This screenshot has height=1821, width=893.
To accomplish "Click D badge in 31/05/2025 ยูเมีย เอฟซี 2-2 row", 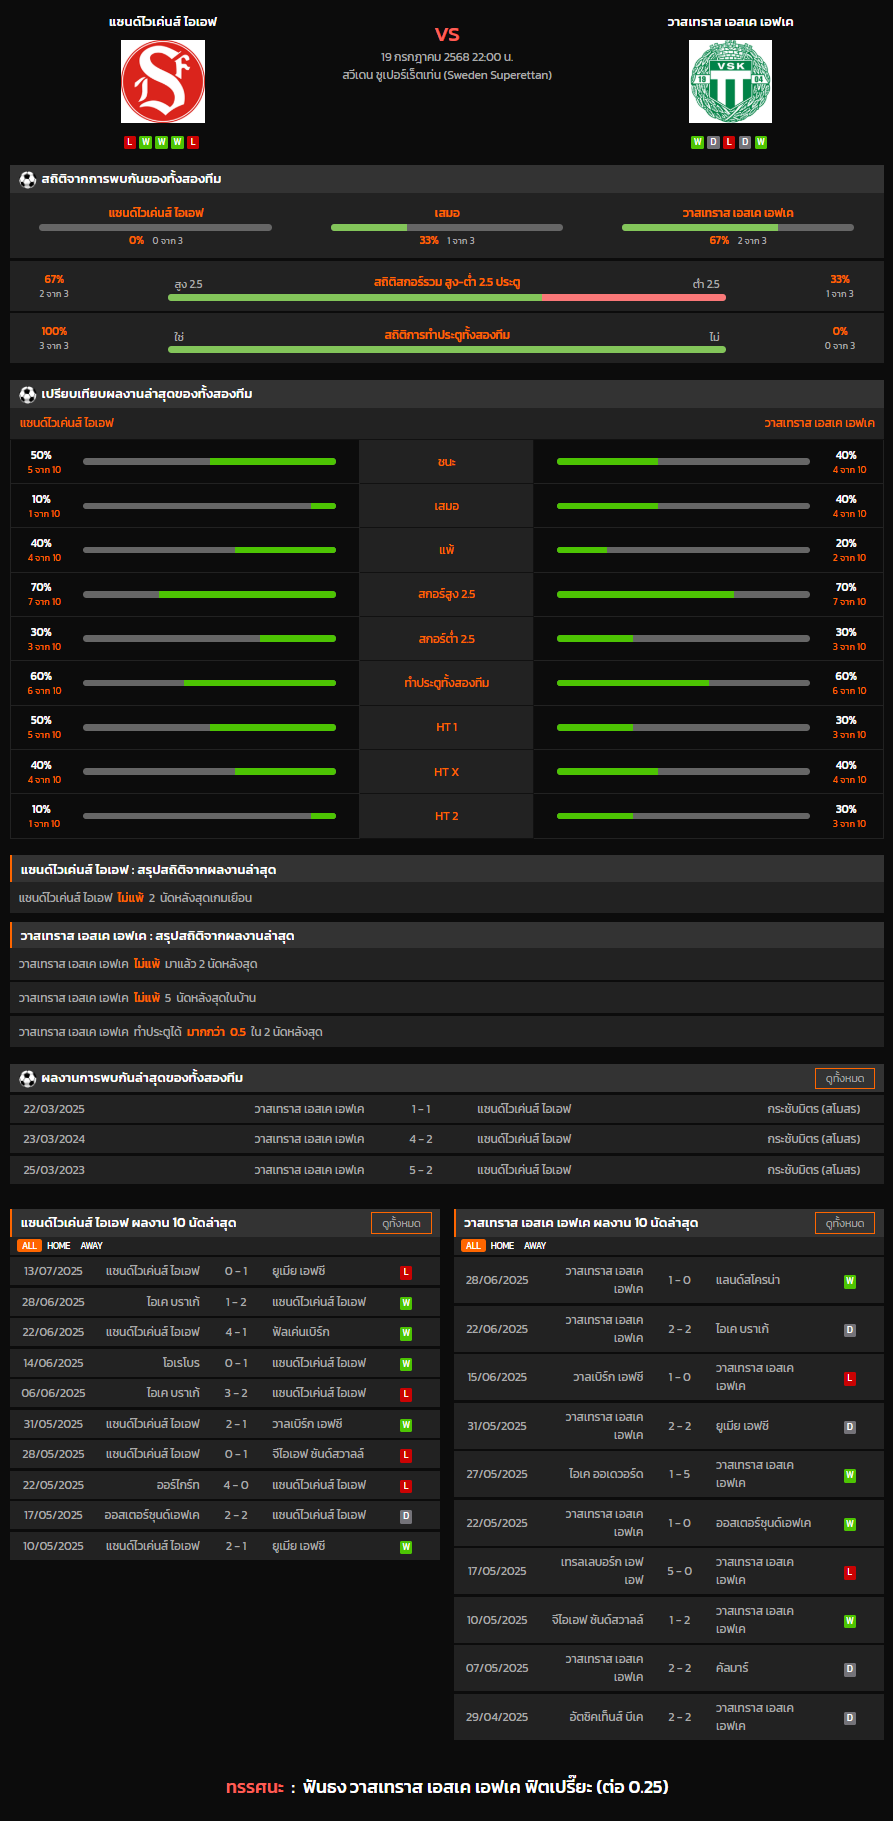I will coord(850,1427).
